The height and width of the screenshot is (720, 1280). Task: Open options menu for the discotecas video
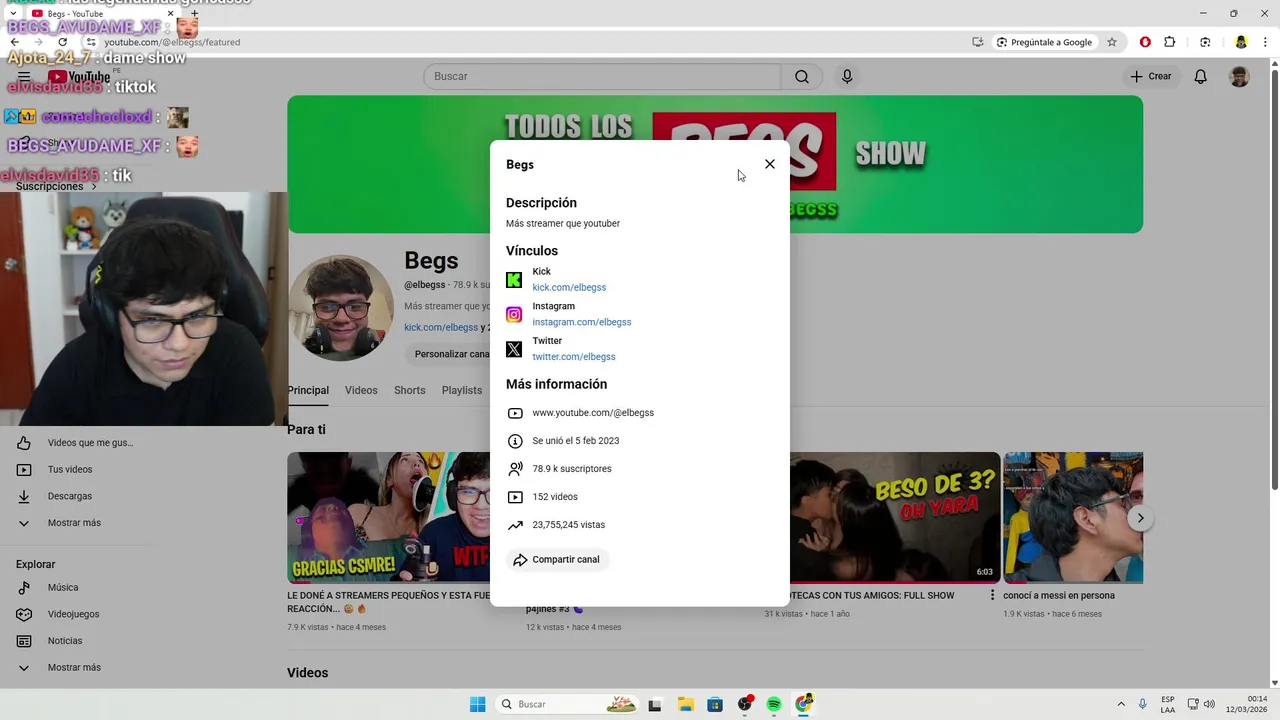click(993, 595)
